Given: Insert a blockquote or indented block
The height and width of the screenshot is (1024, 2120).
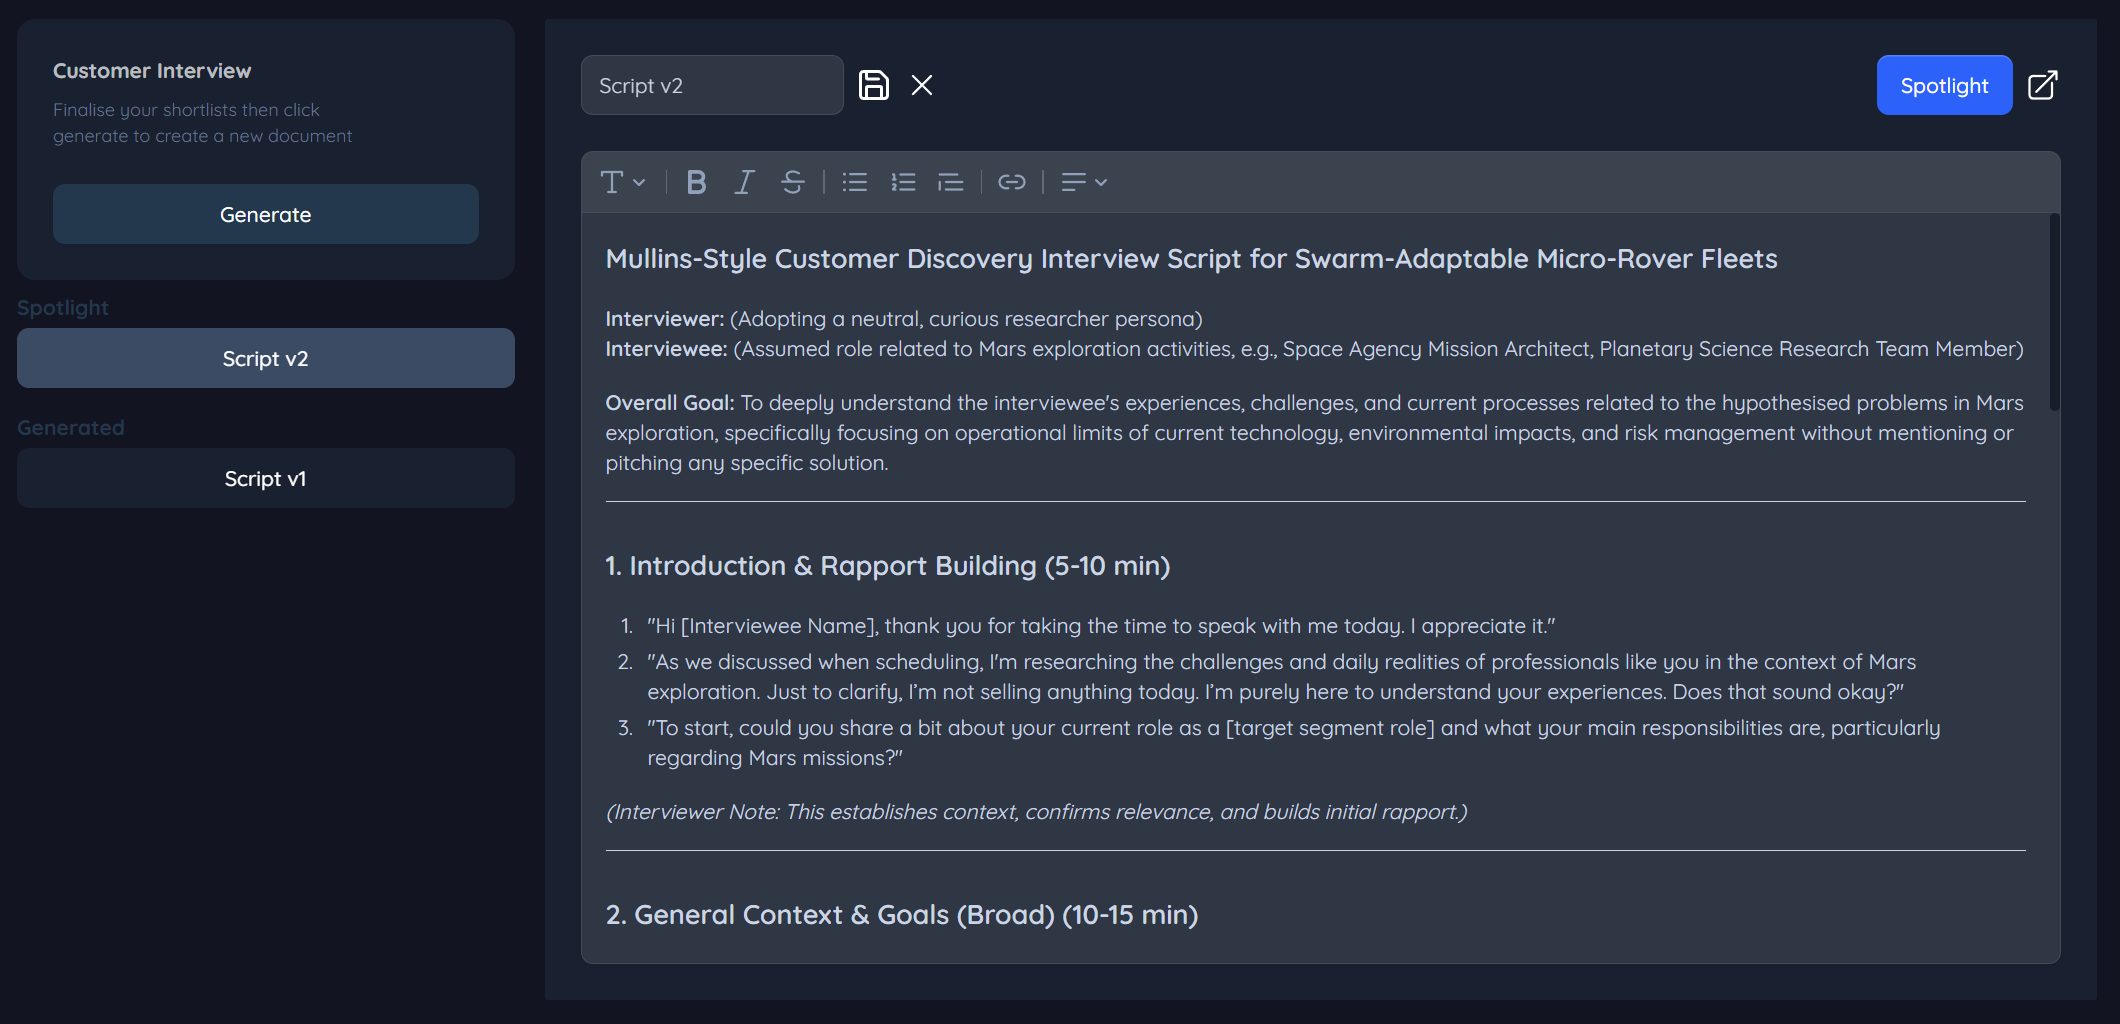Looking at the screenshot, I should 951,182.
